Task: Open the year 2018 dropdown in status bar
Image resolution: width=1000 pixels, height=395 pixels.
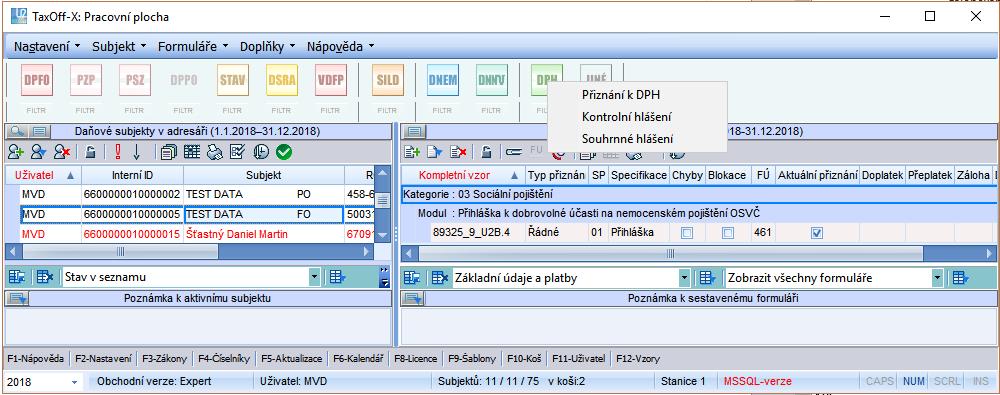Action: tap(75, 382)
